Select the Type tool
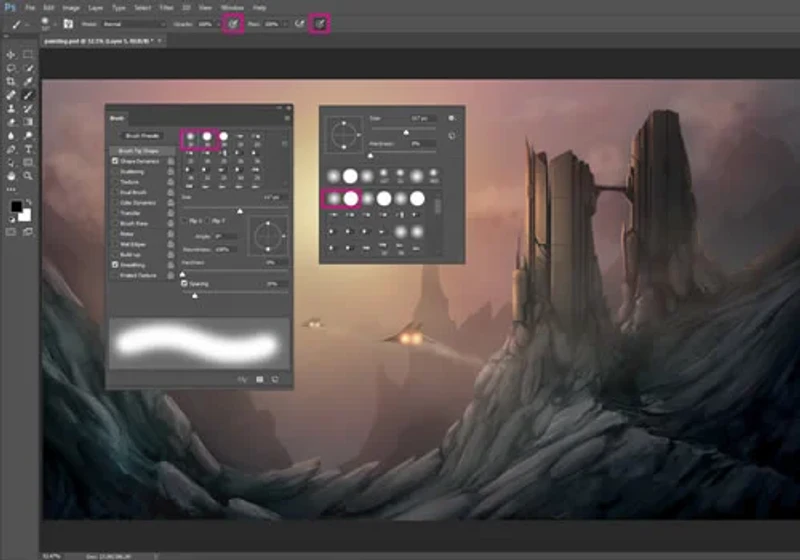800x560 pixels. tap(28, 149)
